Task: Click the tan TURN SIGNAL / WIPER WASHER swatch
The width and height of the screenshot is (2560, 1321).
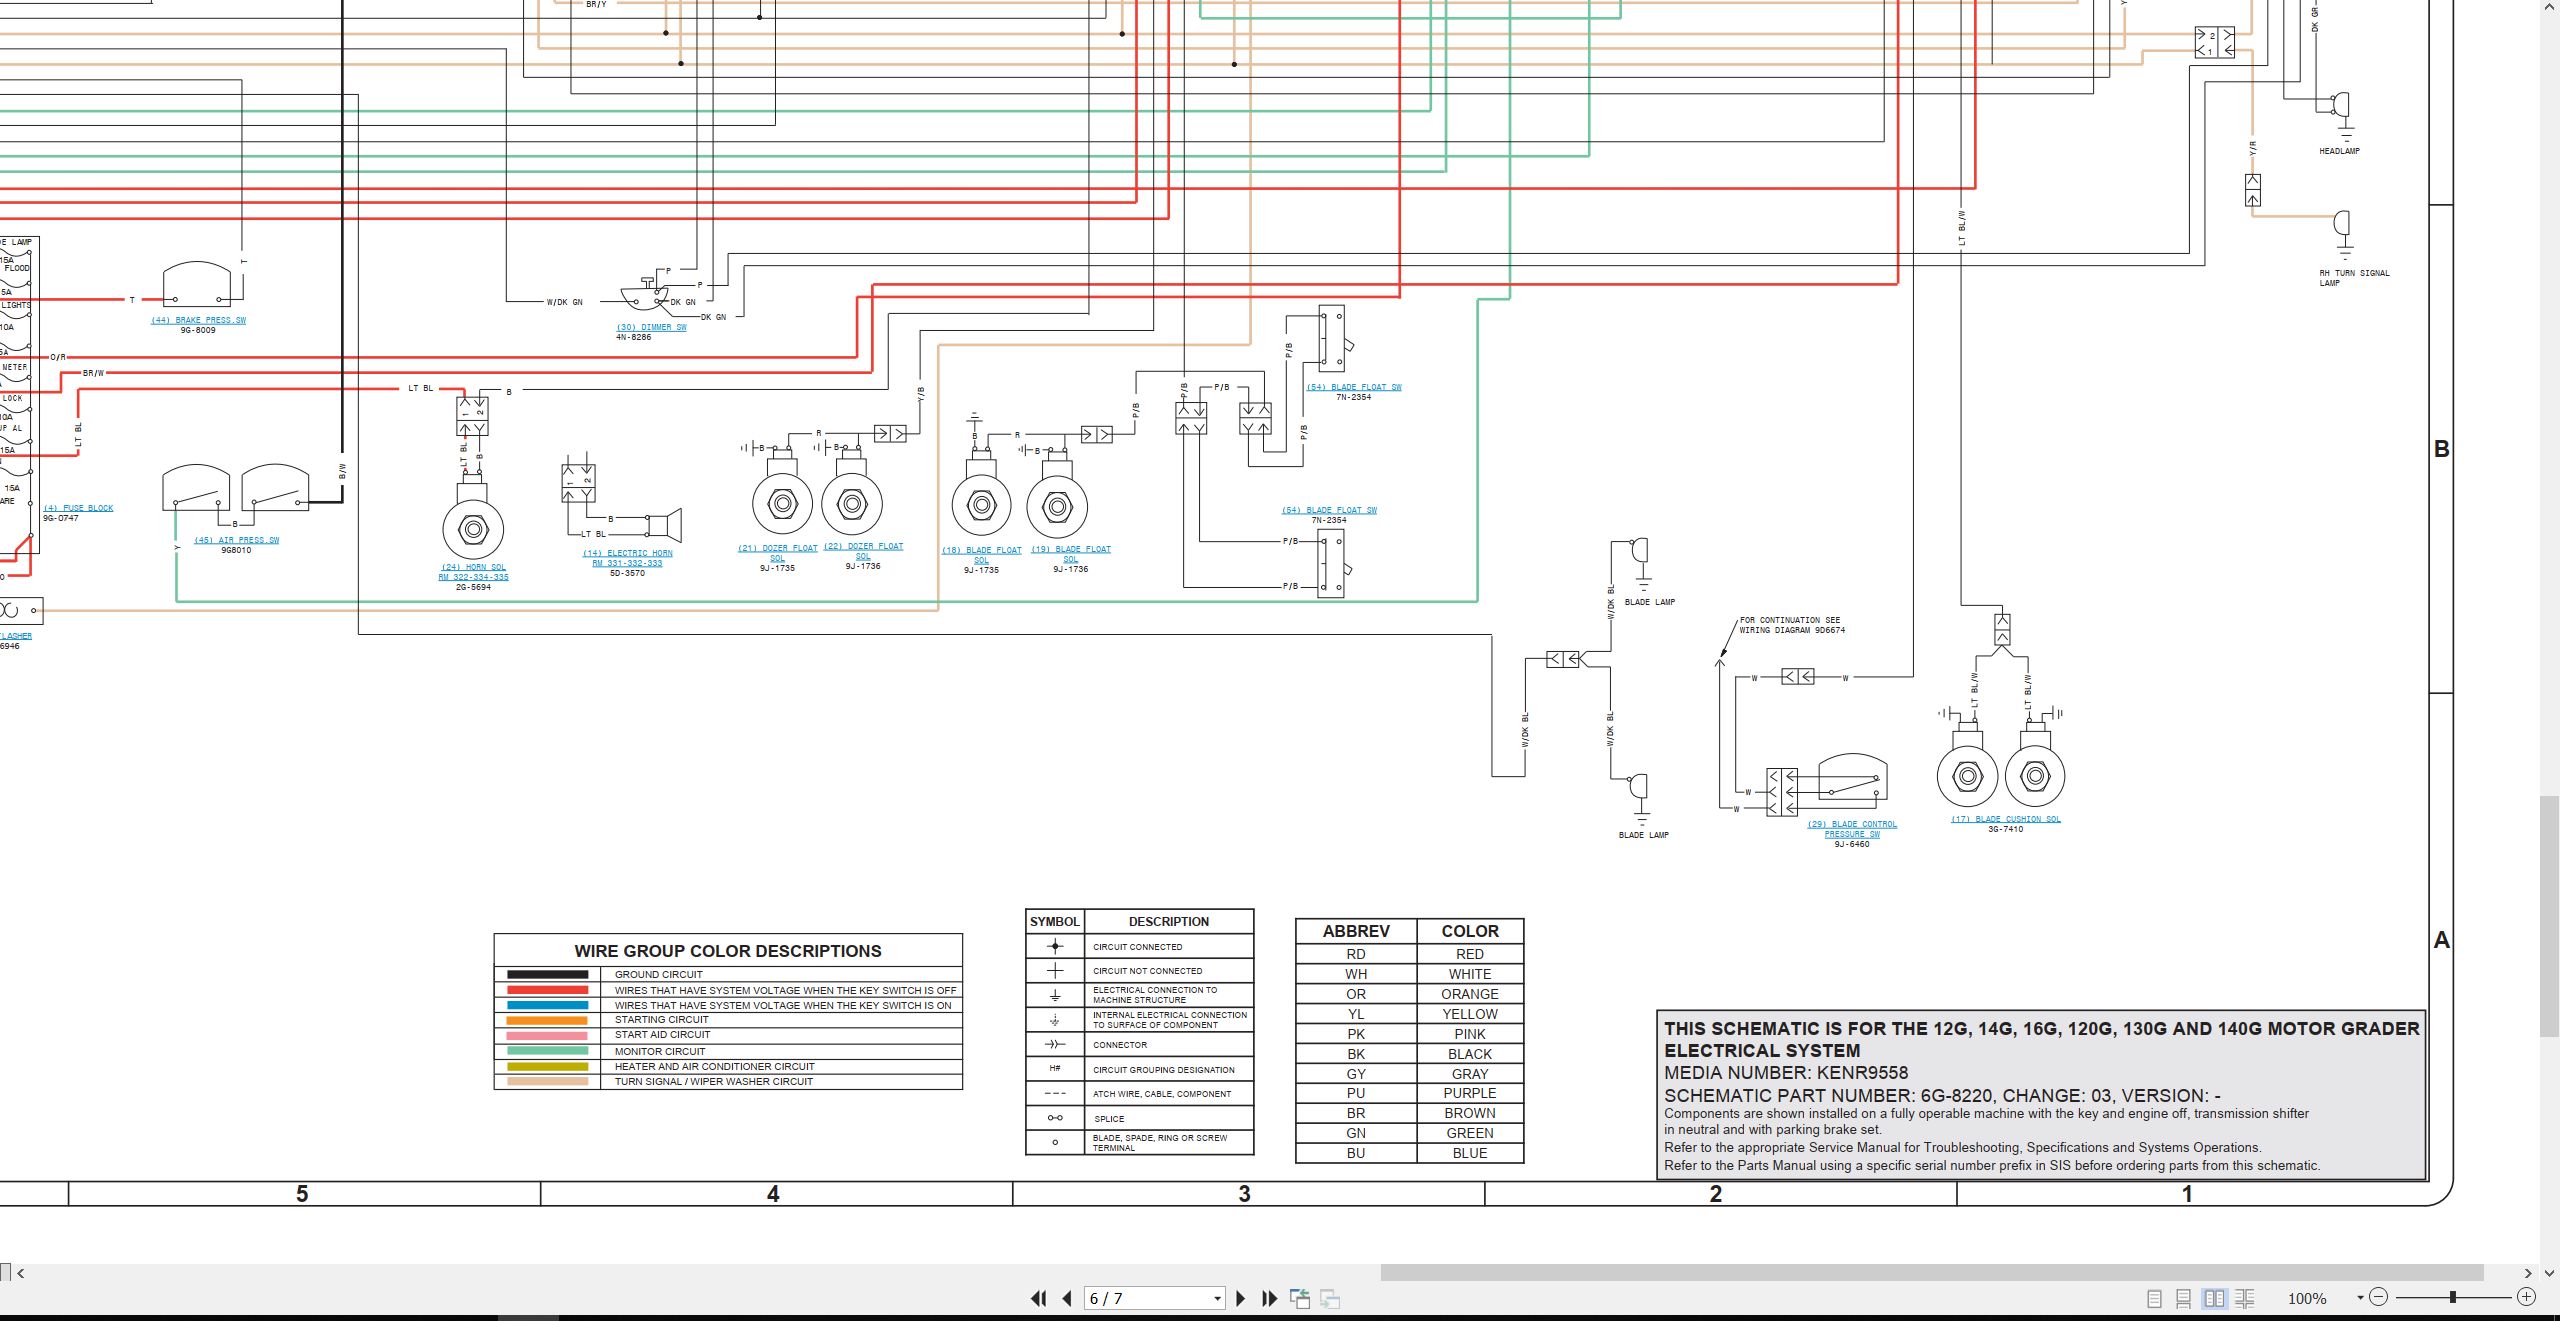Action: tap(547, 1081)
